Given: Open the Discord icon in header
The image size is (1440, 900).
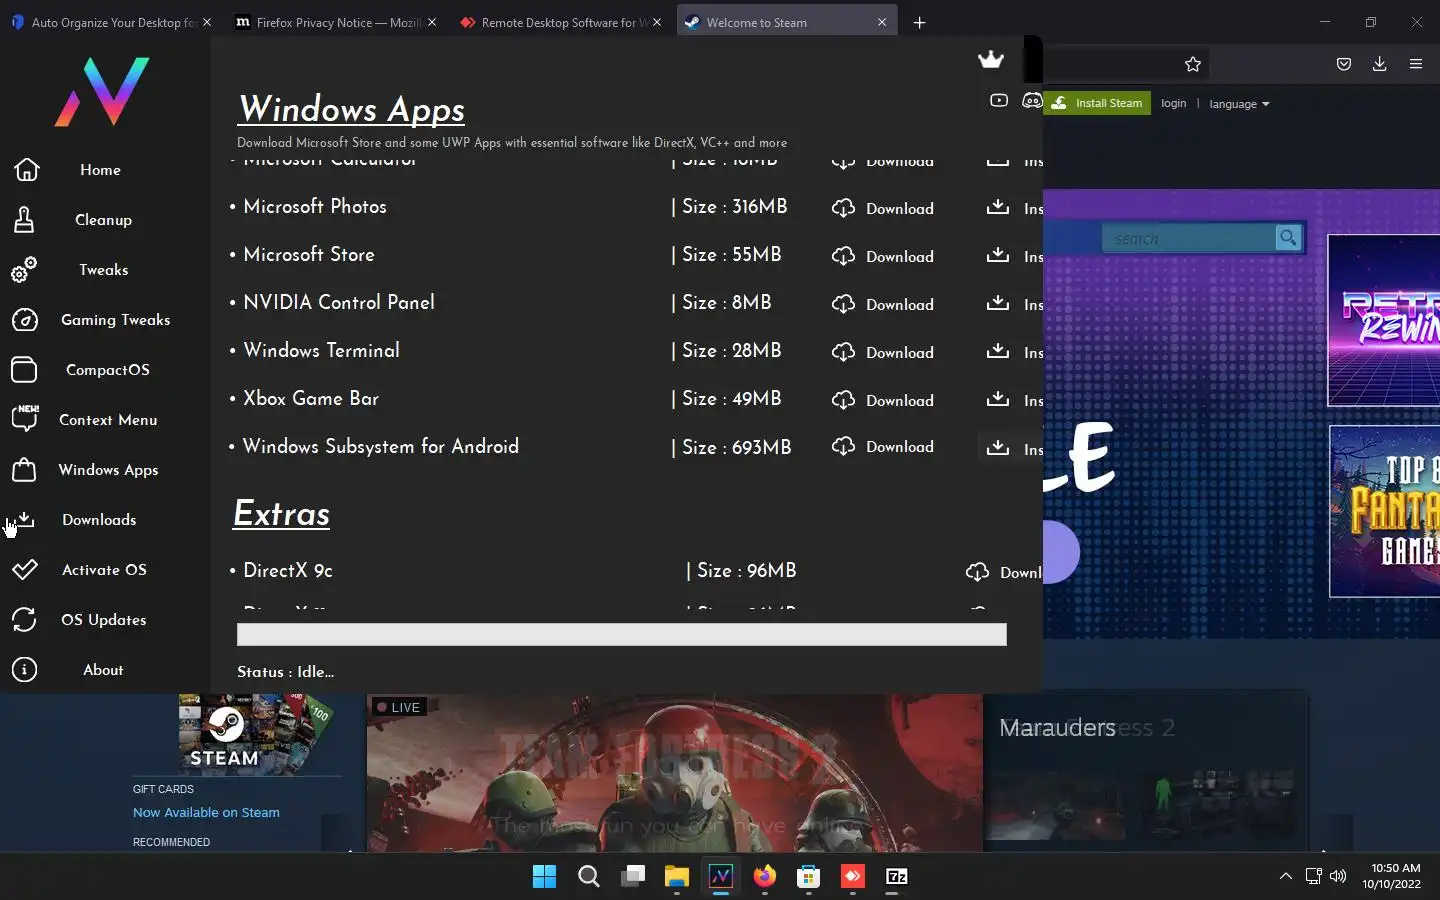Looking at the screenshot, I should [1032, 100].
